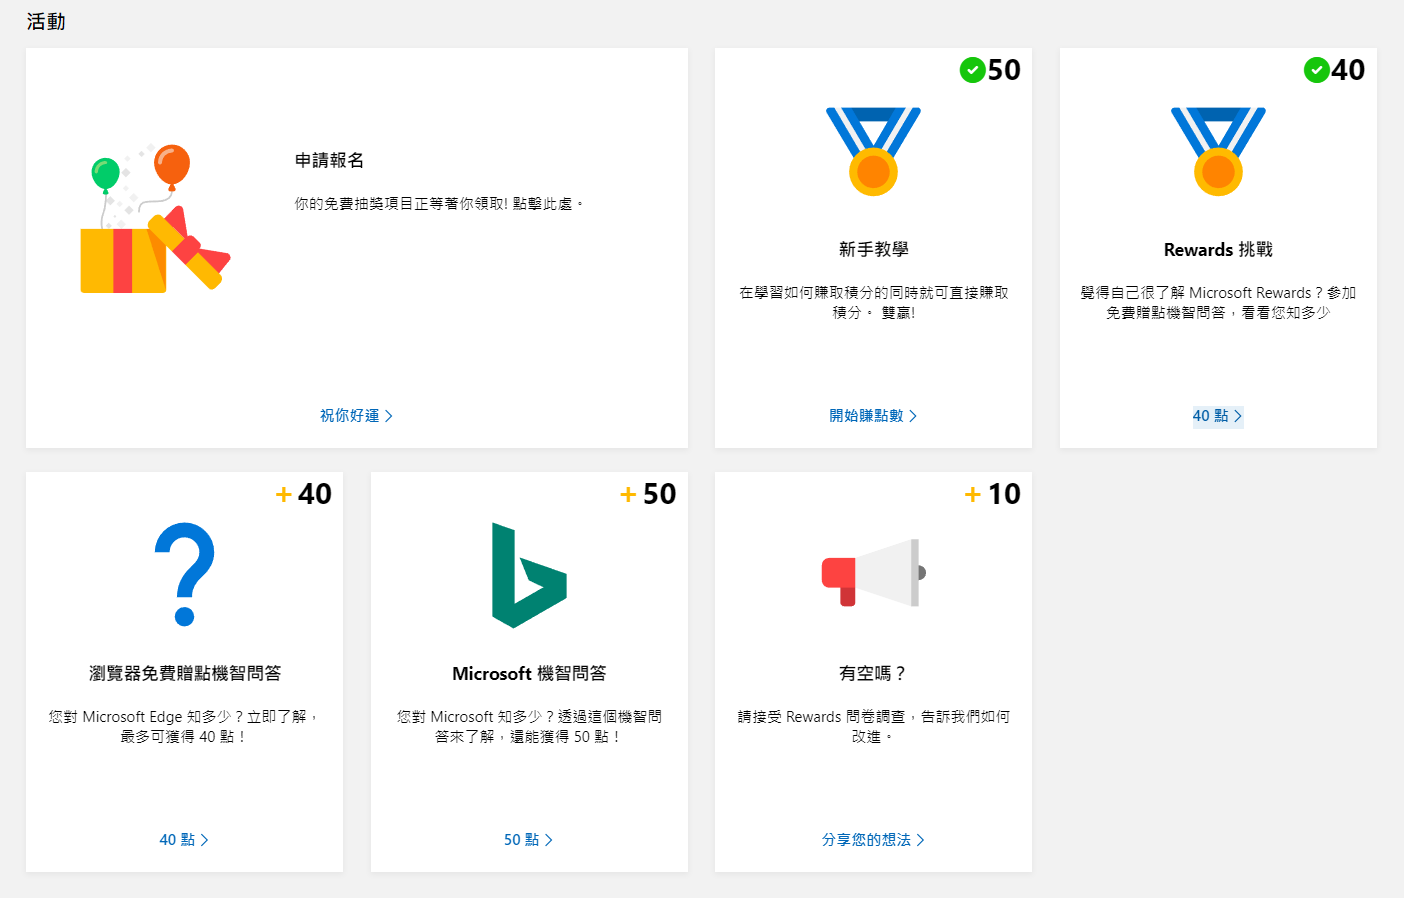Click the Rewards 挑戰 card title
The height and width of the screenshot is (898, 1404).
coord(1218,250)
